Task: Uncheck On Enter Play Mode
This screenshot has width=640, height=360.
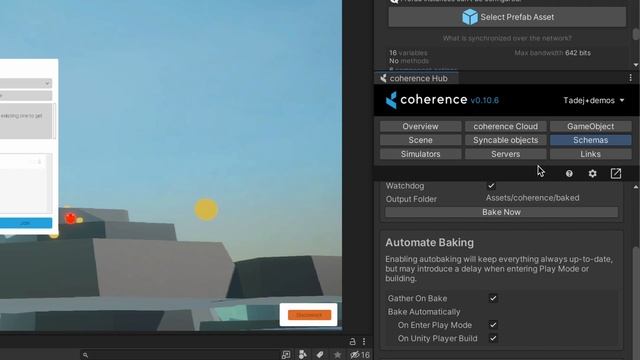Action: [x=493, y=325]
